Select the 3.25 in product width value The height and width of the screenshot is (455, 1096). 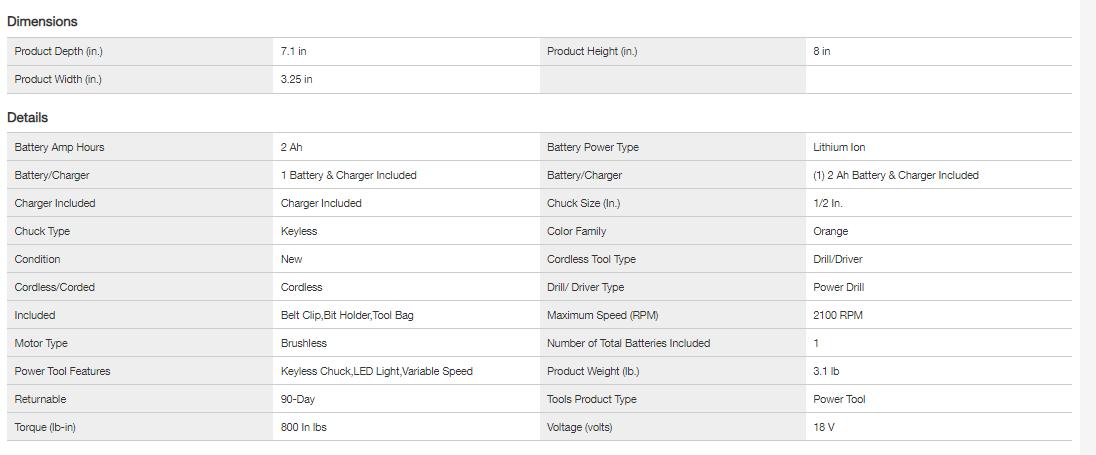[297, 79]
